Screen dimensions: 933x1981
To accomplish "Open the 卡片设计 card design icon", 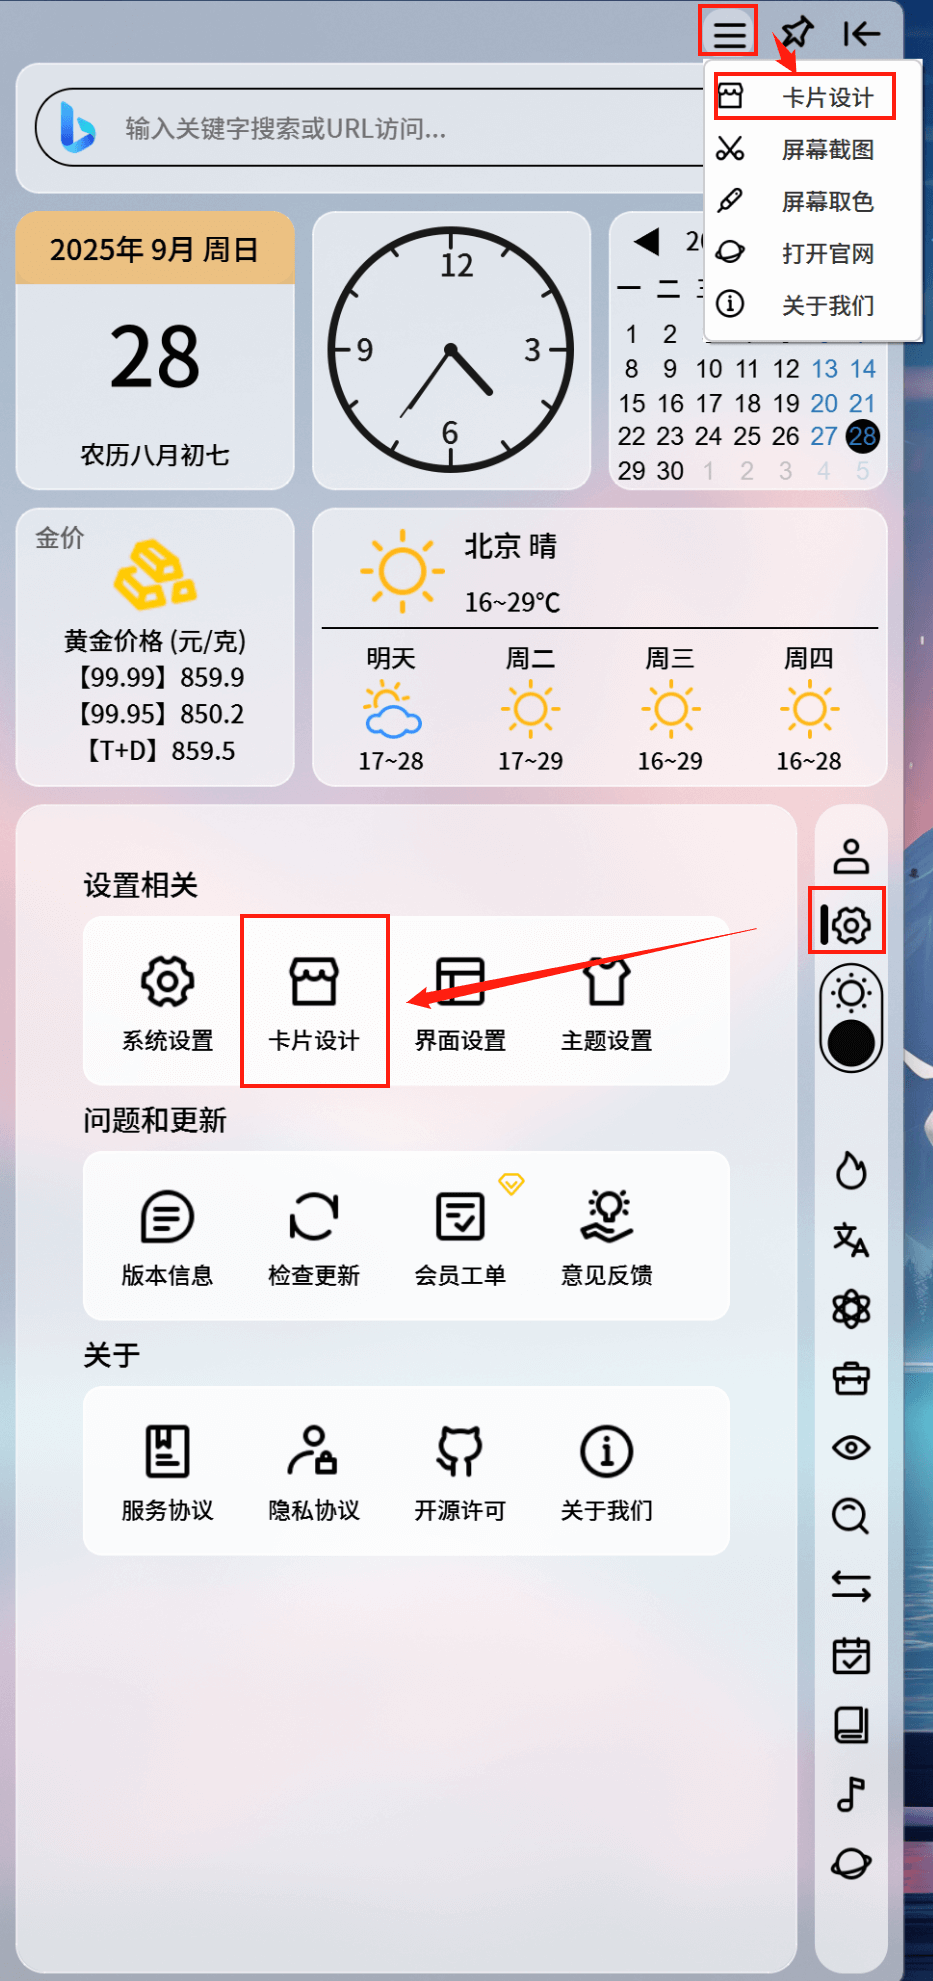I will point(314,981).
